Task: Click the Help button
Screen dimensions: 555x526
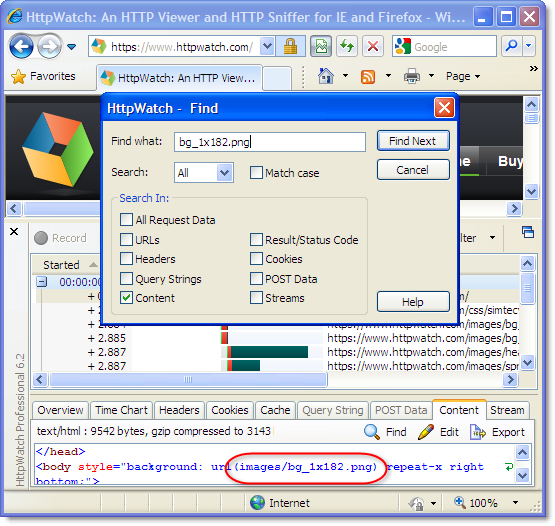Action: pyautogui.click(x=413, y=302)
